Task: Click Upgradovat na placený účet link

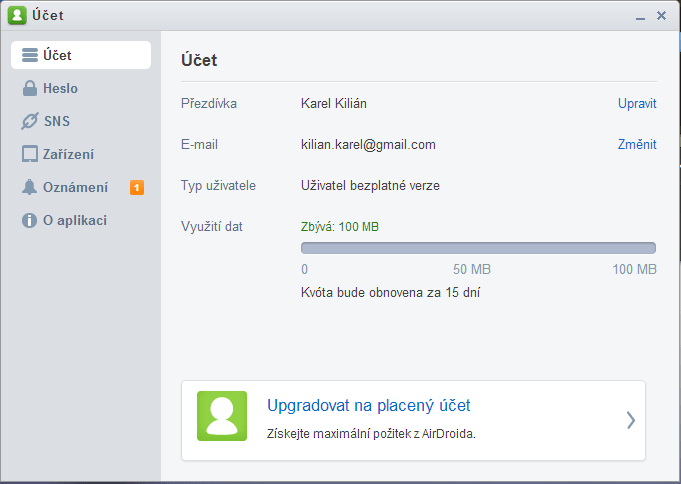Action: (x=368, y=405)
